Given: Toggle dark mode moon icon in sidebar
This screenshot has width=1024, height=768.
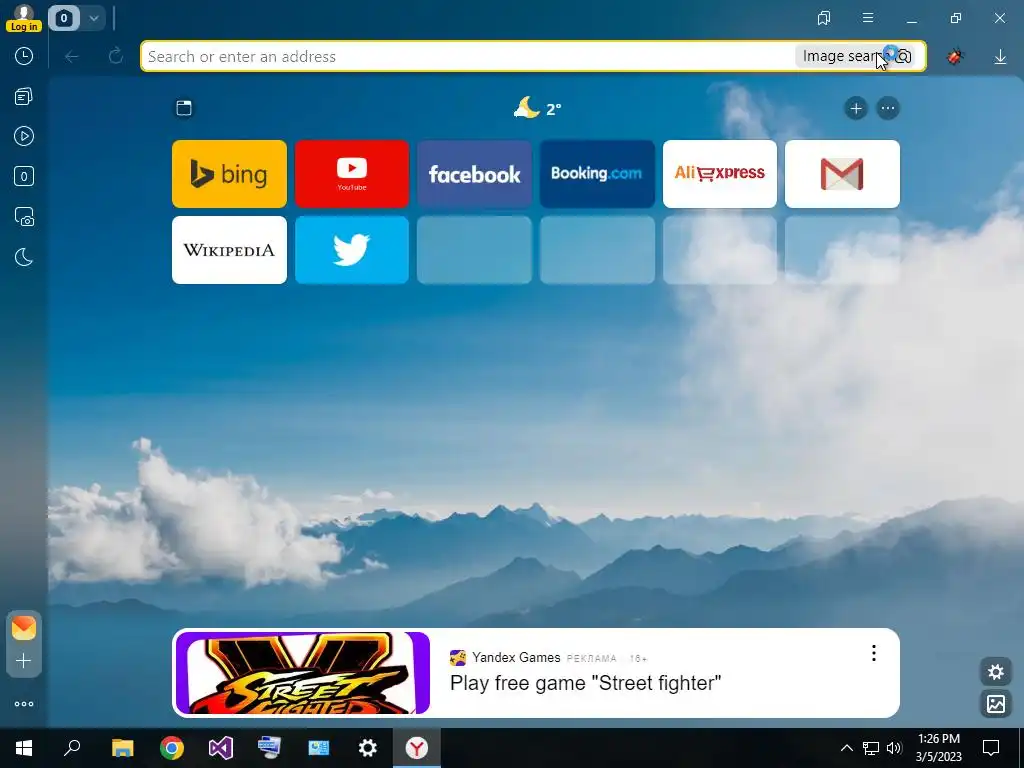Looking at the screenshot, I should (24, 257).
